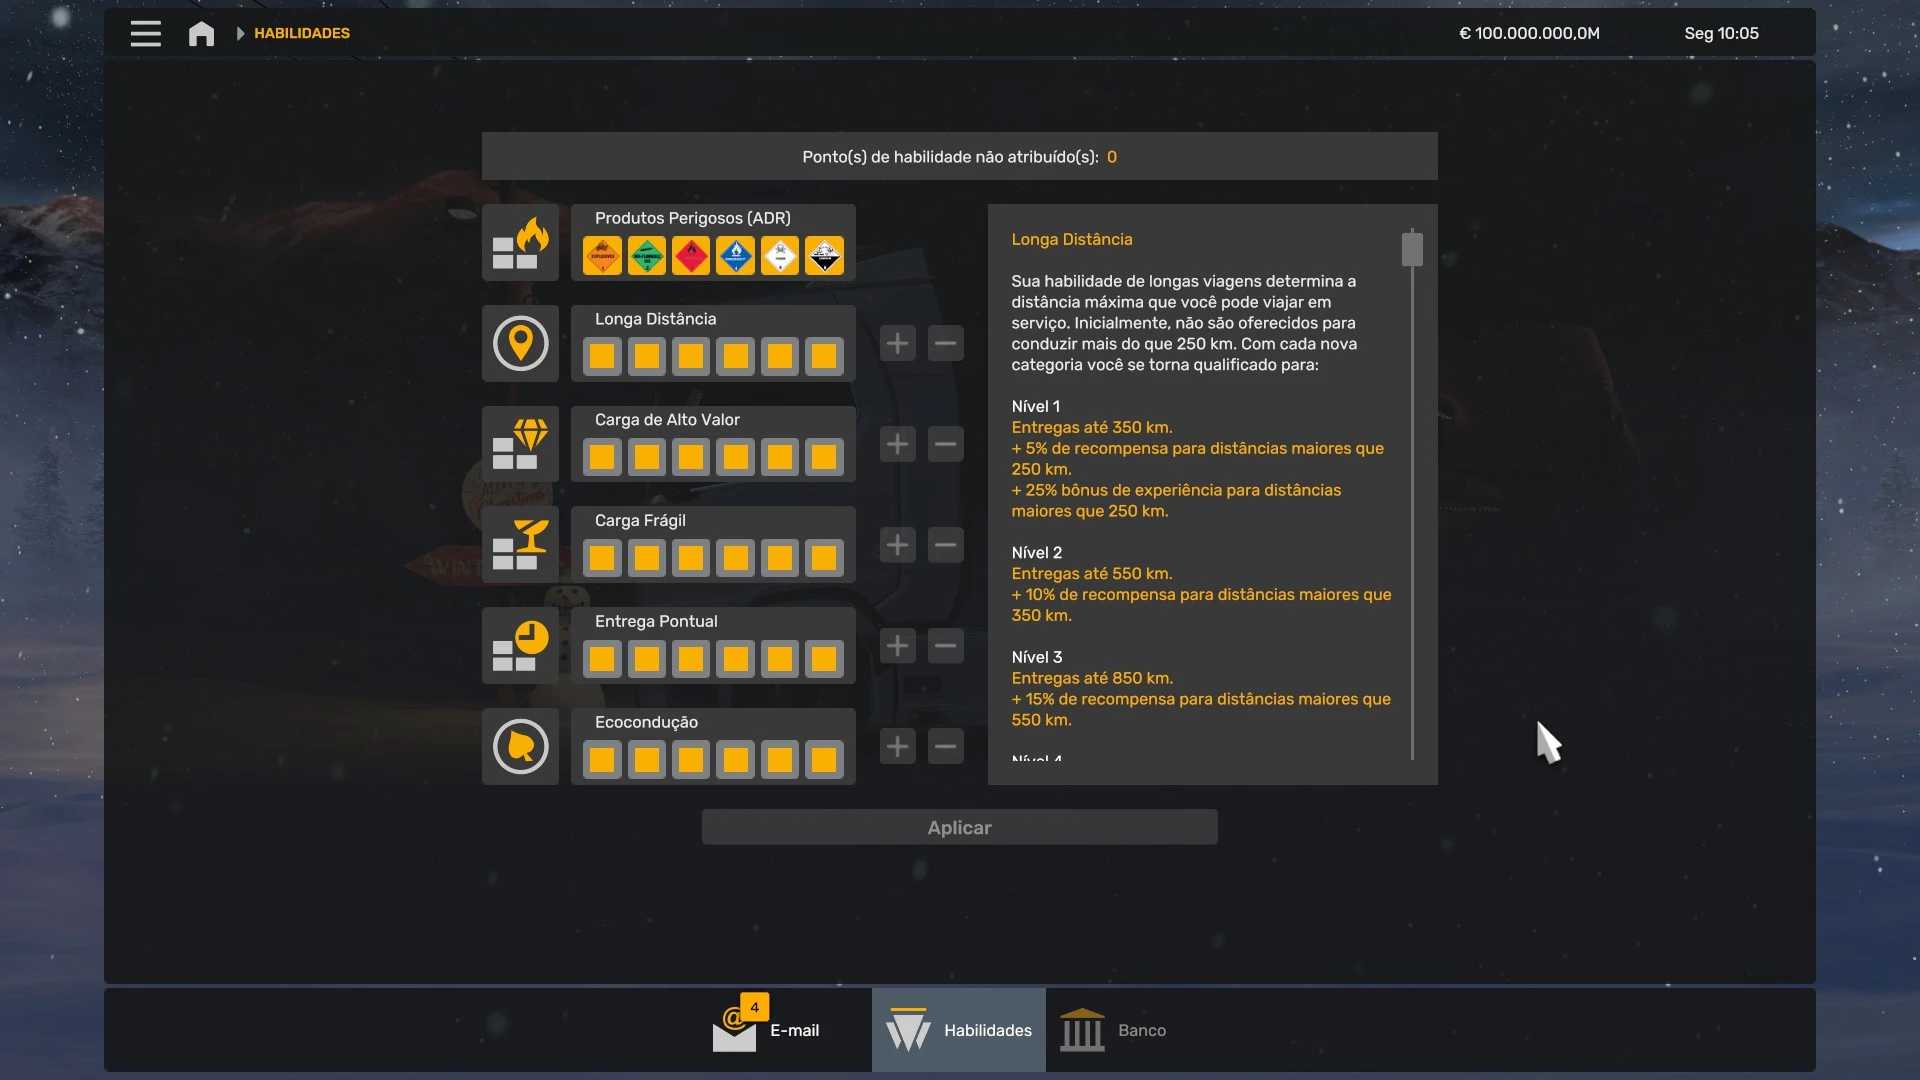Click the description panel scrollbar handle
Screen dimensions: 1920x1080
[1412, 249]
